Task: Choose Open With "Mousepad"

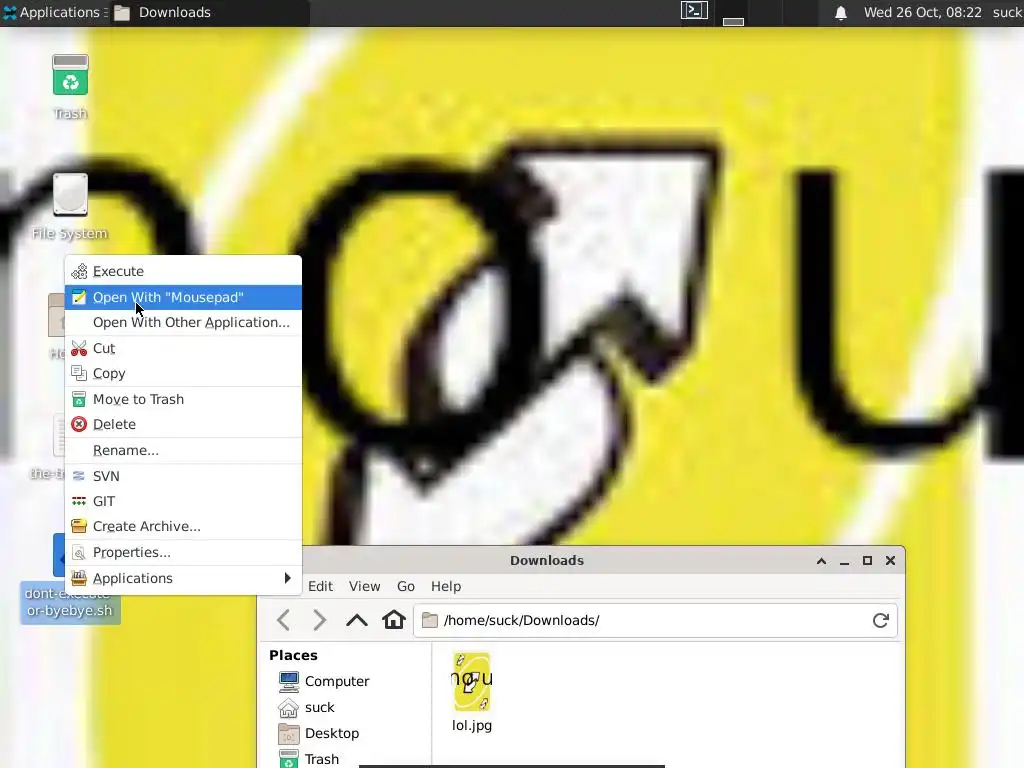Action: click(x=183, y=297)
